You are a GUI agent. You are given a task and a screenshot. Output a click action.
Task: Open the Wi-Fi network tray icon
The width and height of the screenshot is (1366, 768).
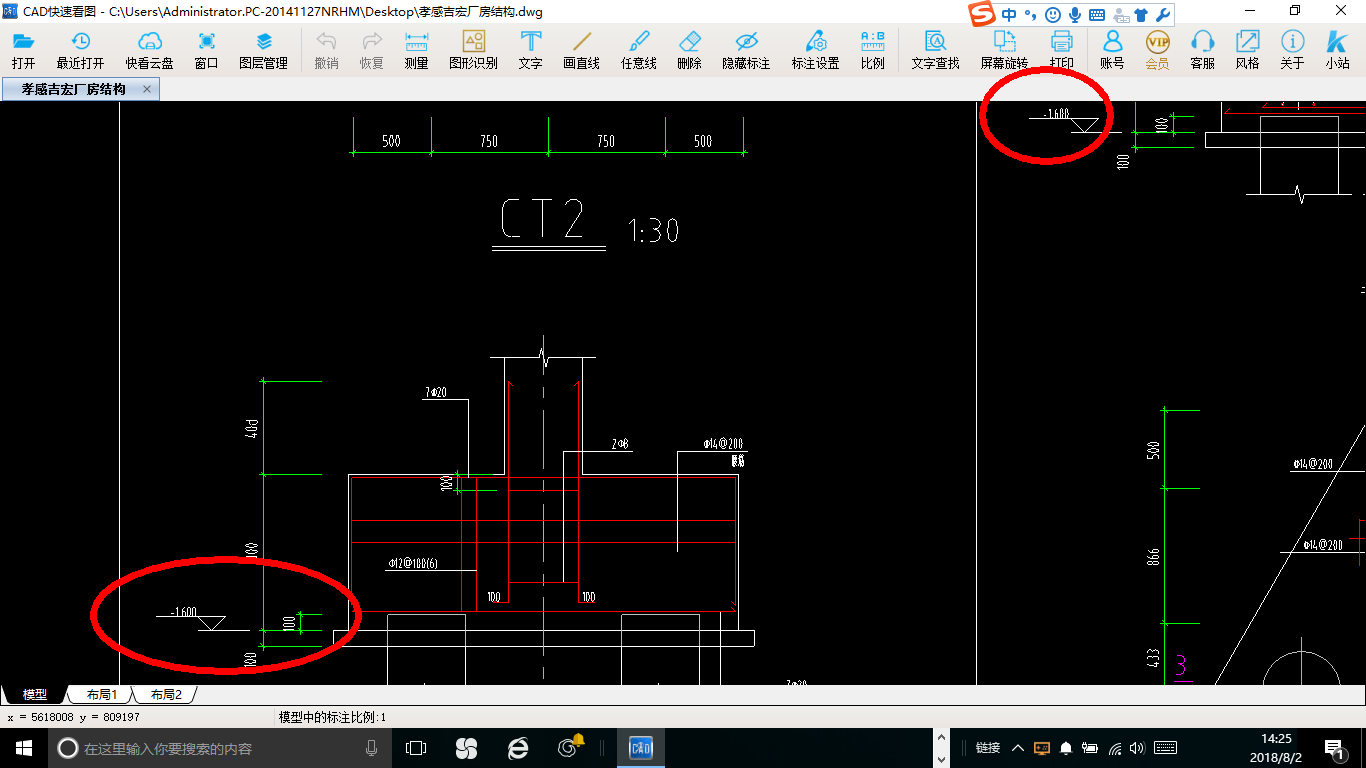click(x=1115, y=748)
